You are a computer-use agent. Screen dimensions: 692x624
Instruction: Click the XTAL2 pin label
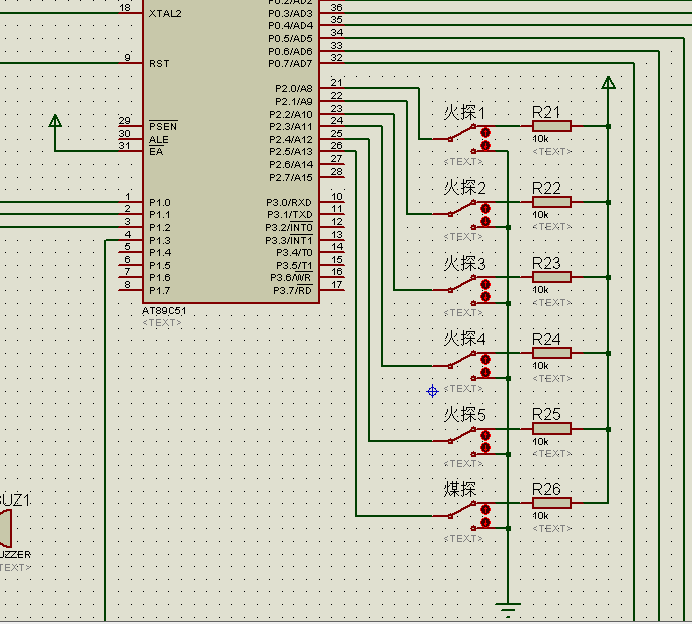165,14
